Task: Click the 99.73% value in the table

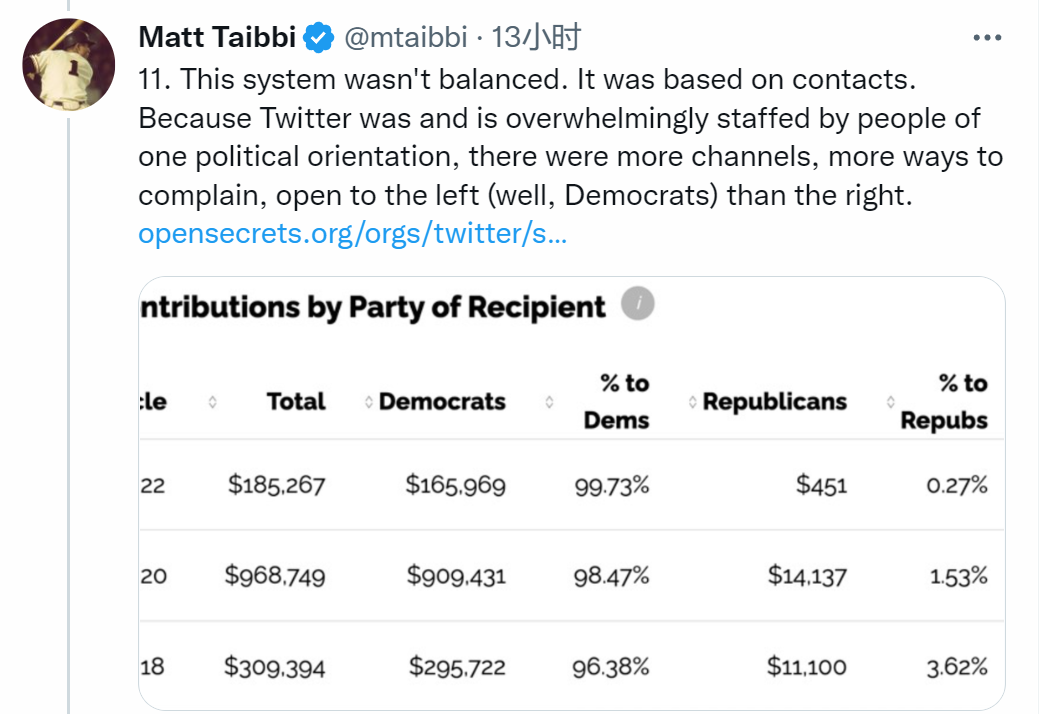Action: (612, 486)
